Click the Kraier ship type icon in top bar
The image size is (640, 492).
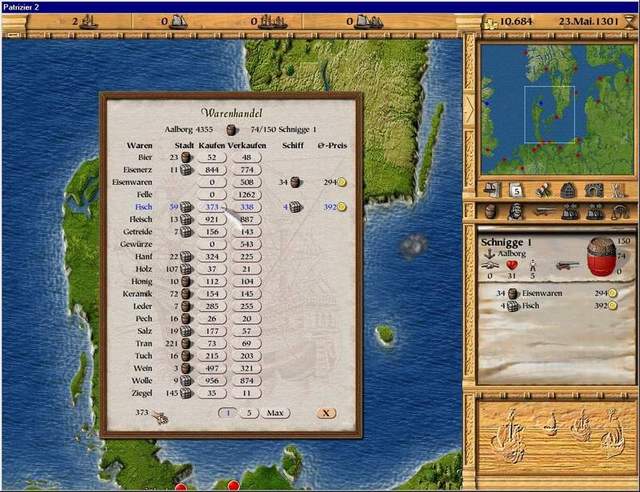click(178, 21)
